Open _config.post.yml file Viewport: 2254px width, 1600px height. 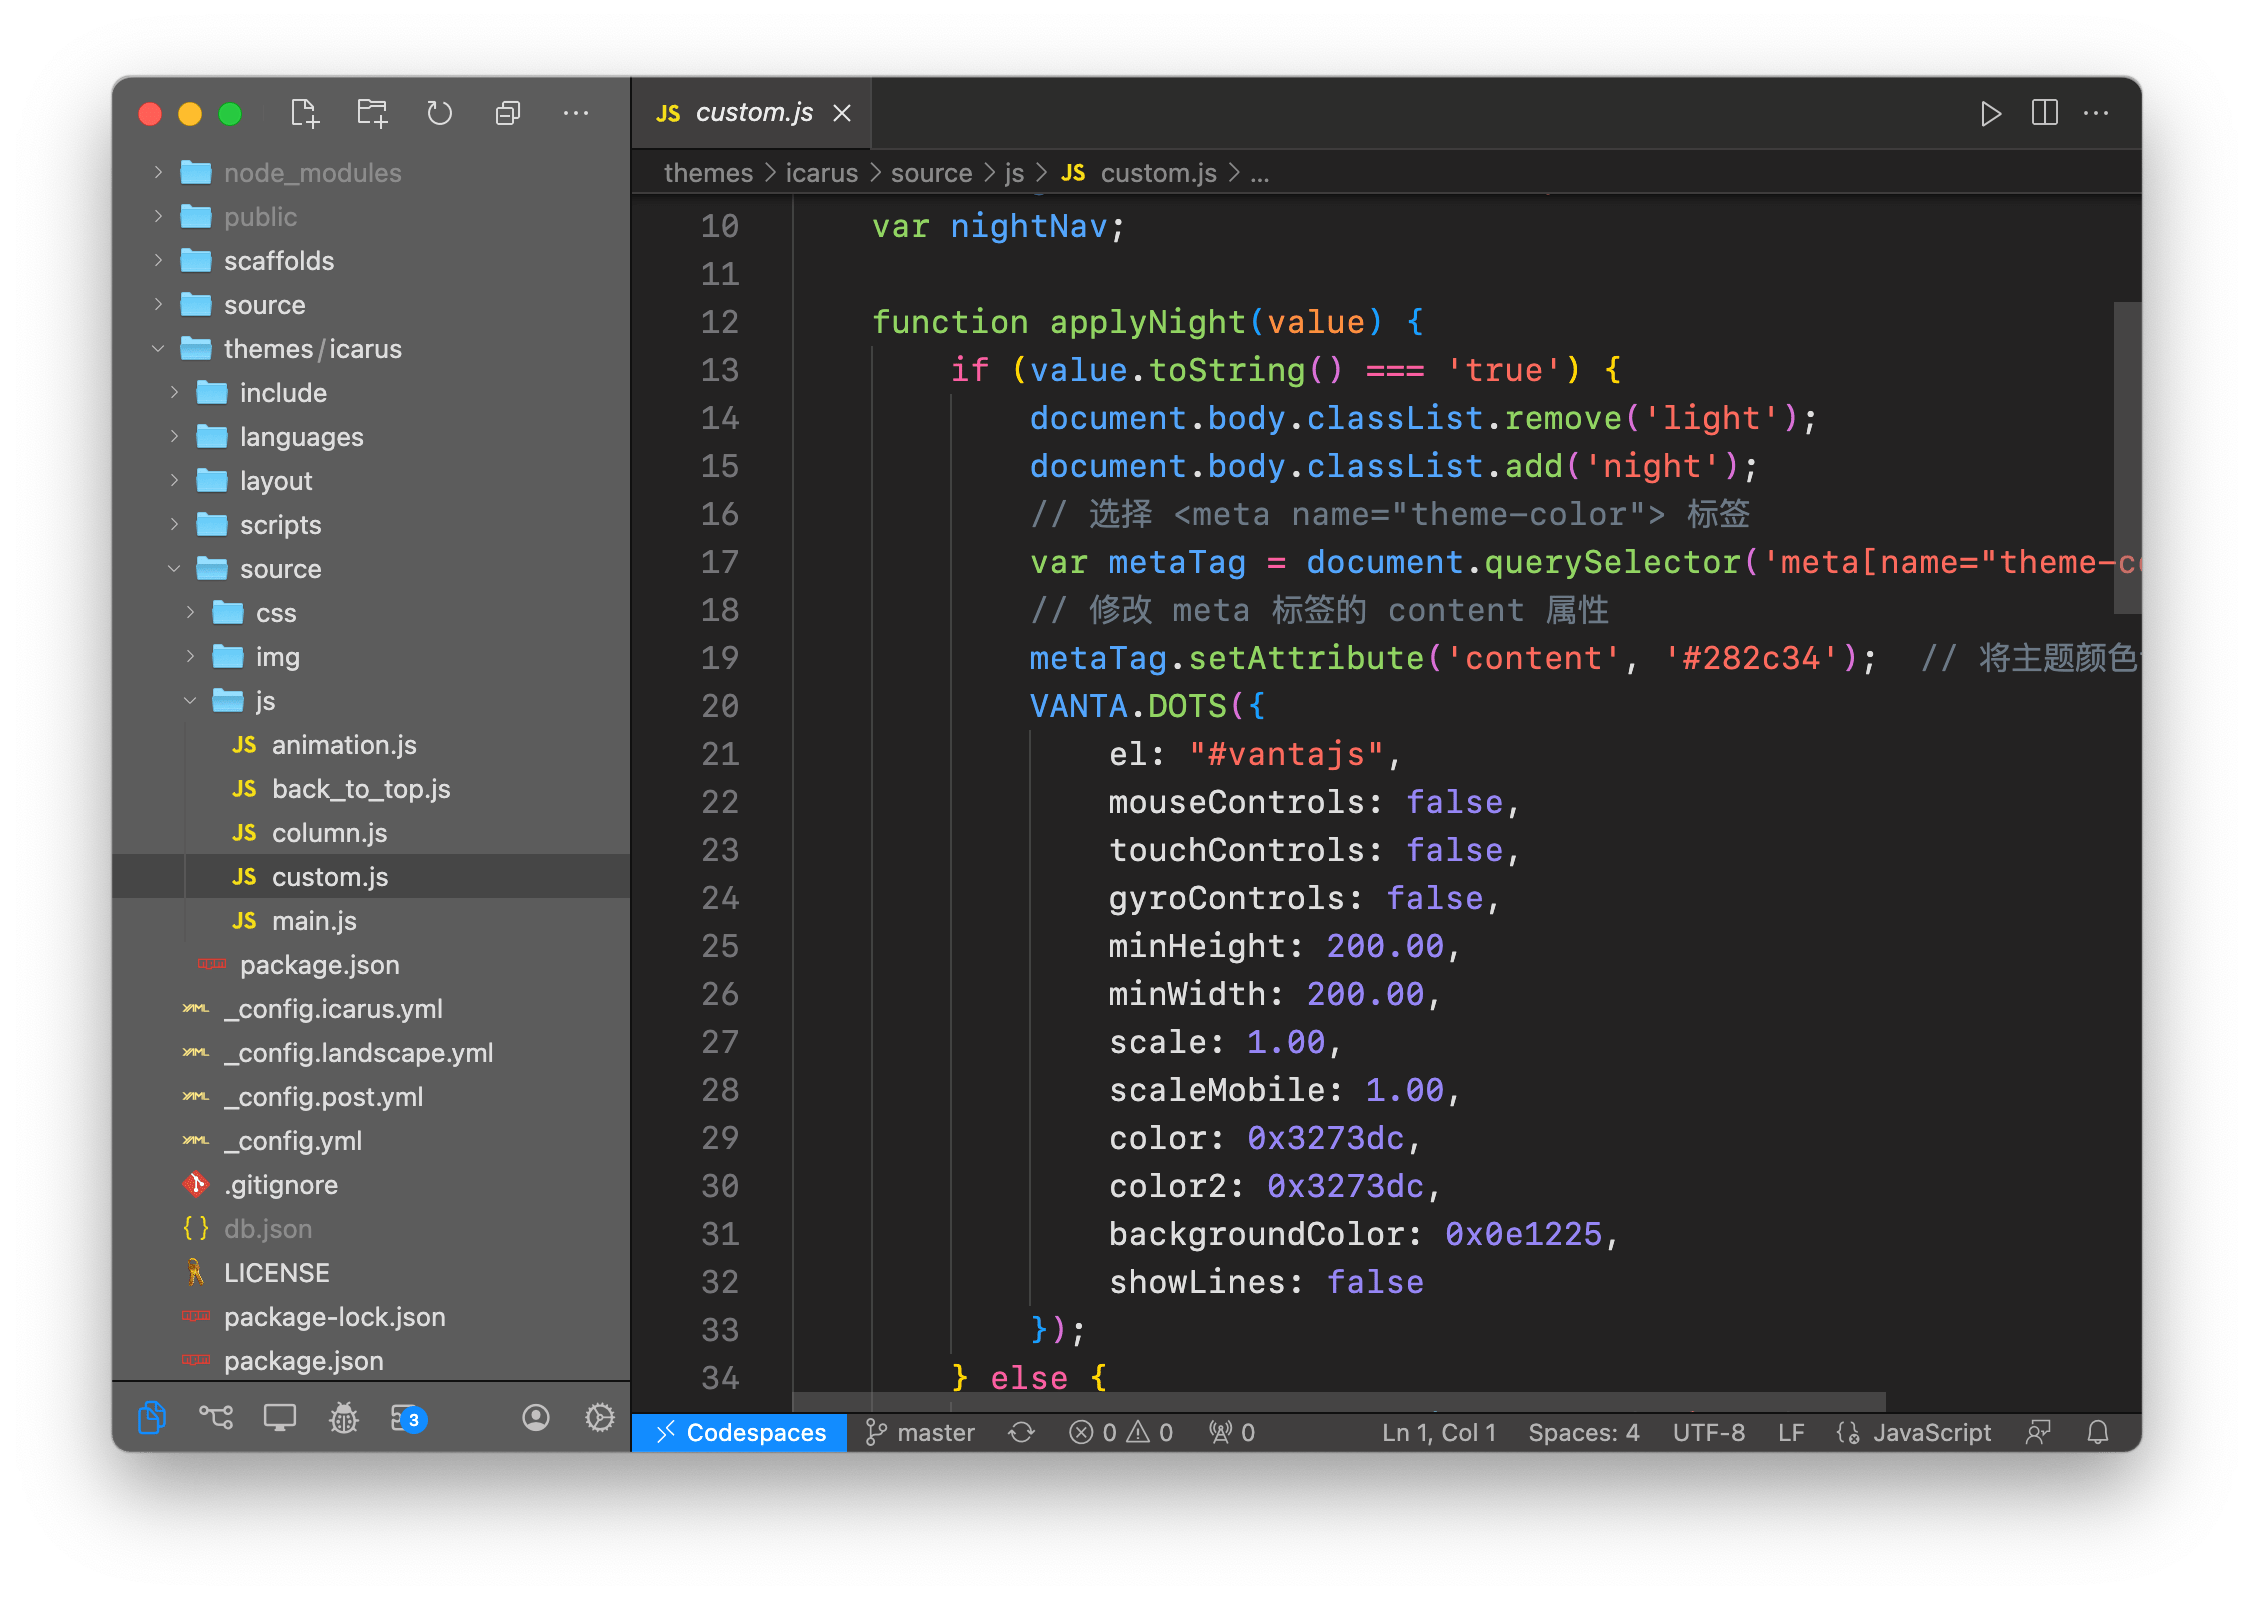pyautogui.click(x=371, y=1097)
